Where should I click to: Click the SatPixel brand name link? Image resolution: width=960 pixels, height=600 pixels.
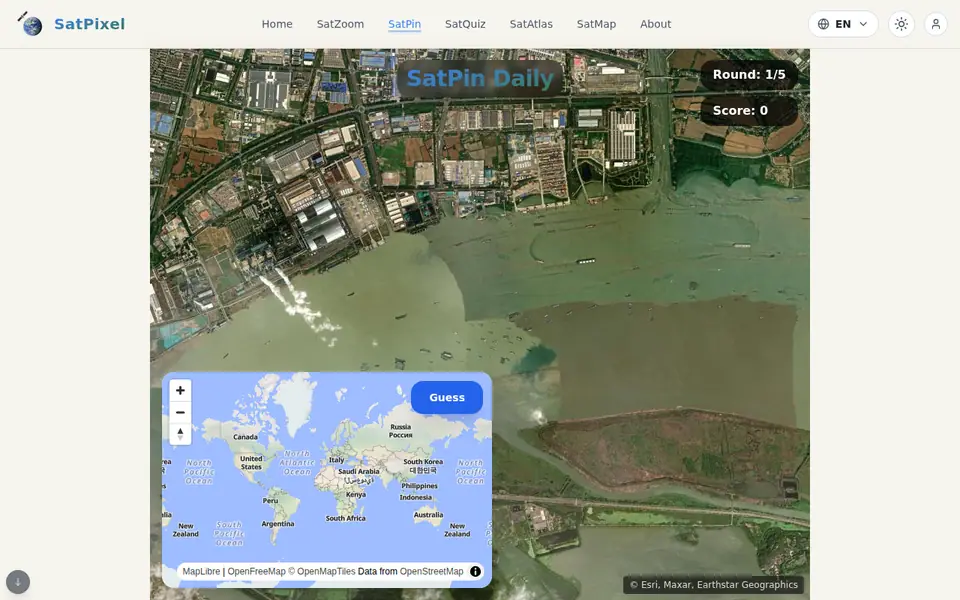pos(89,24)
